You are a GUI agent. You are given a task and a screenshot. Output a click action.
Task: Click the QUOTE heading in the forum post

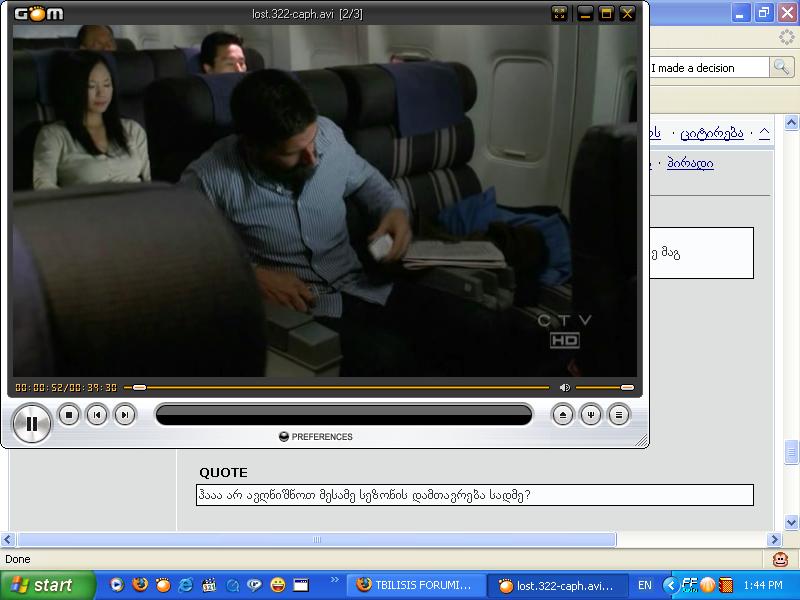pos(223,472)
